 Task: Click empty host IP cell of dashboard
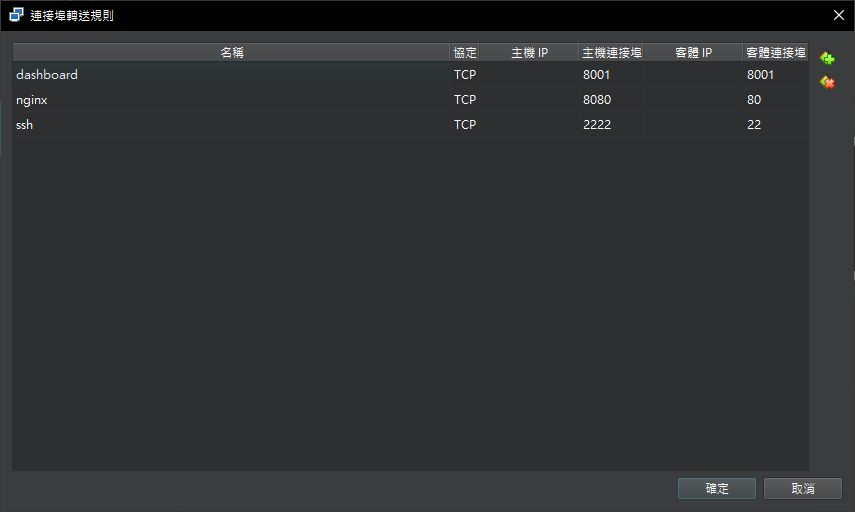[x=529, y=75]
